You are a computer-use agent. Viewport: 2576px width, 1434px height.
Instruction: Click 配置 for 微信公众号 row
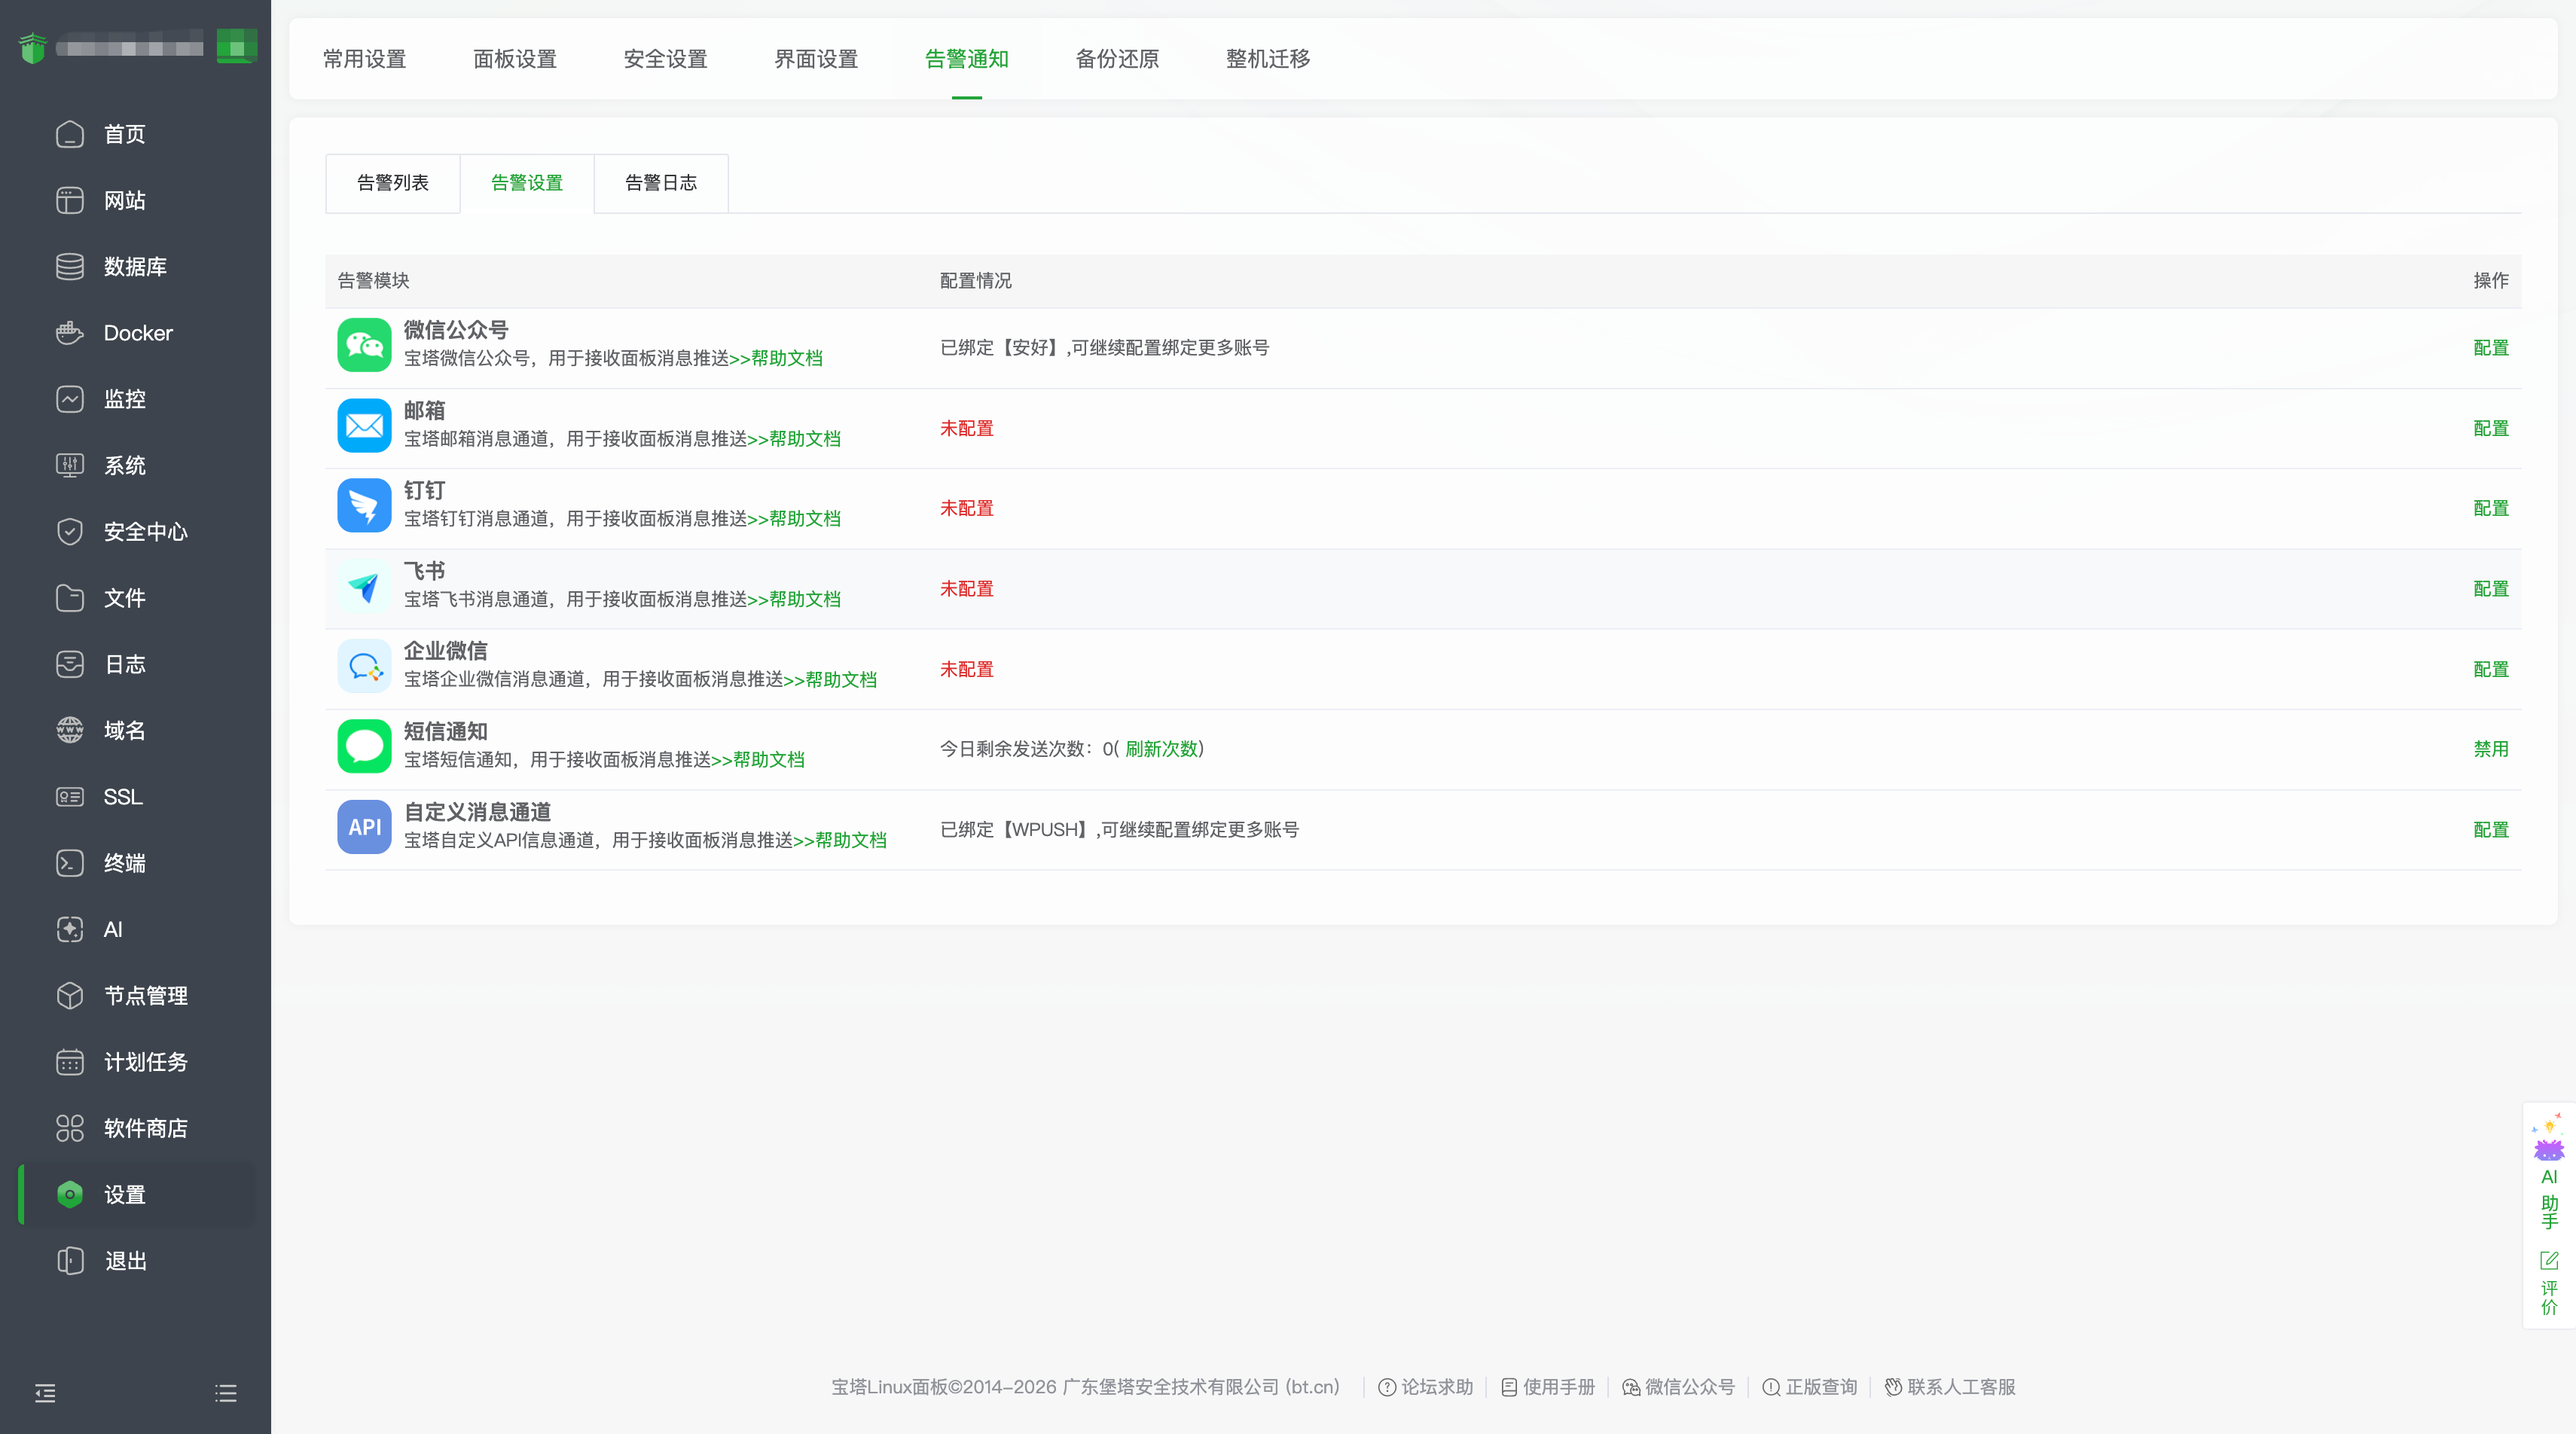(2491, 348)
